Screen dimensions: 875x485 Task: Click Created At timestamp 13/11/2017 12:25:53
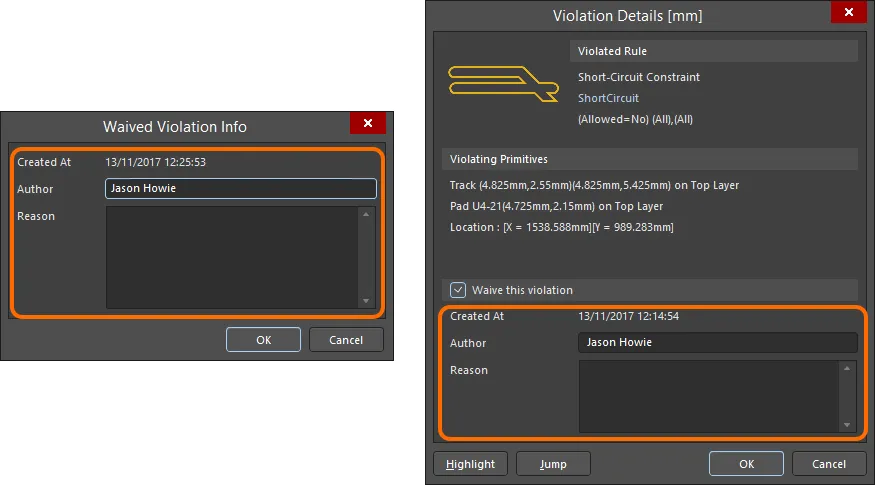point(155,162)
